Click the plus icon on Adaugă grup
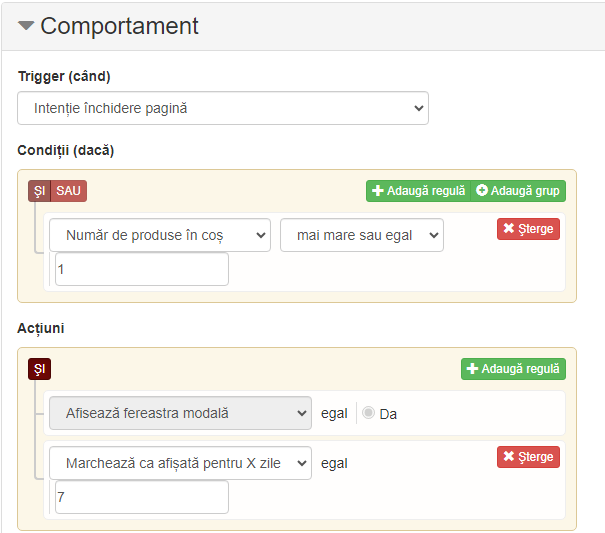 point(482,190)
